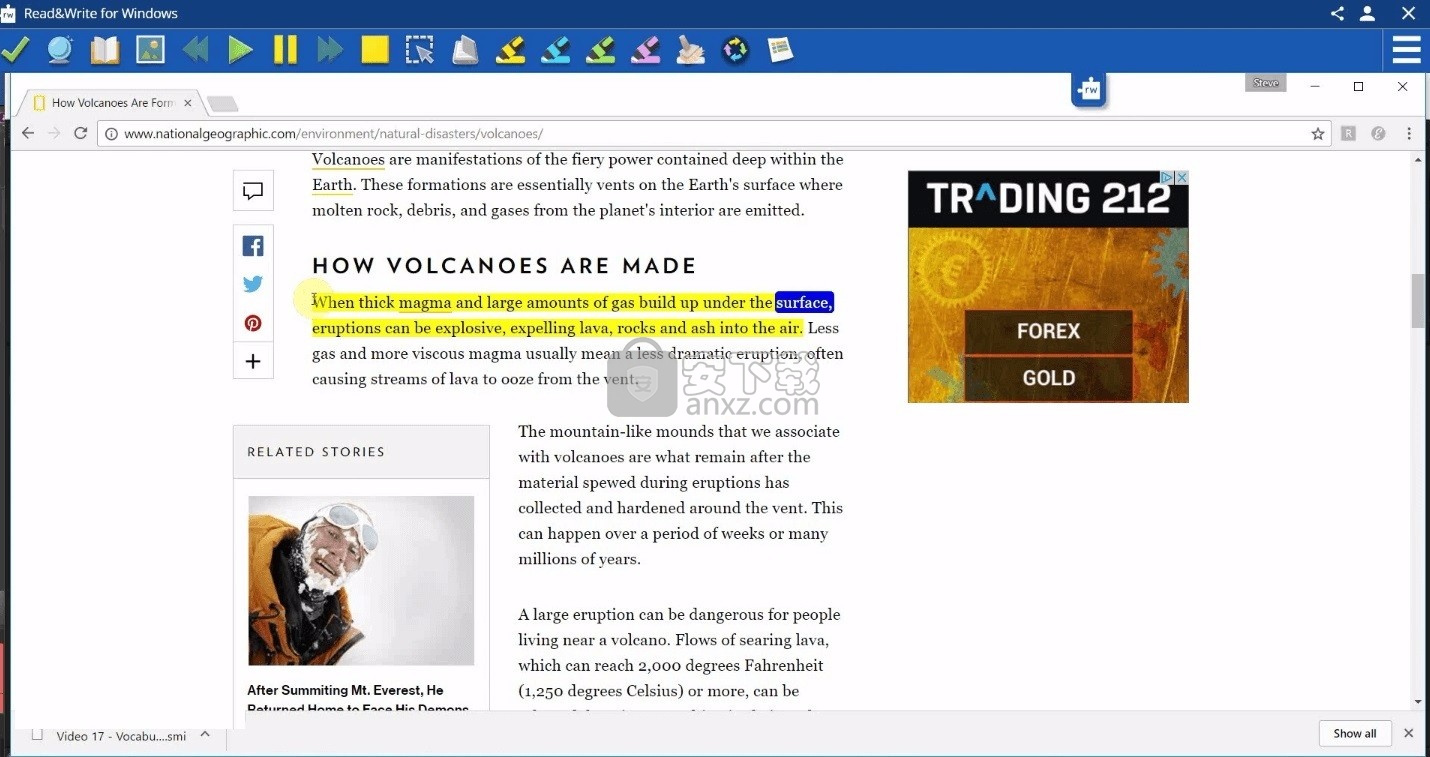Click the AdChoices triangle icon

(1167, 177)
